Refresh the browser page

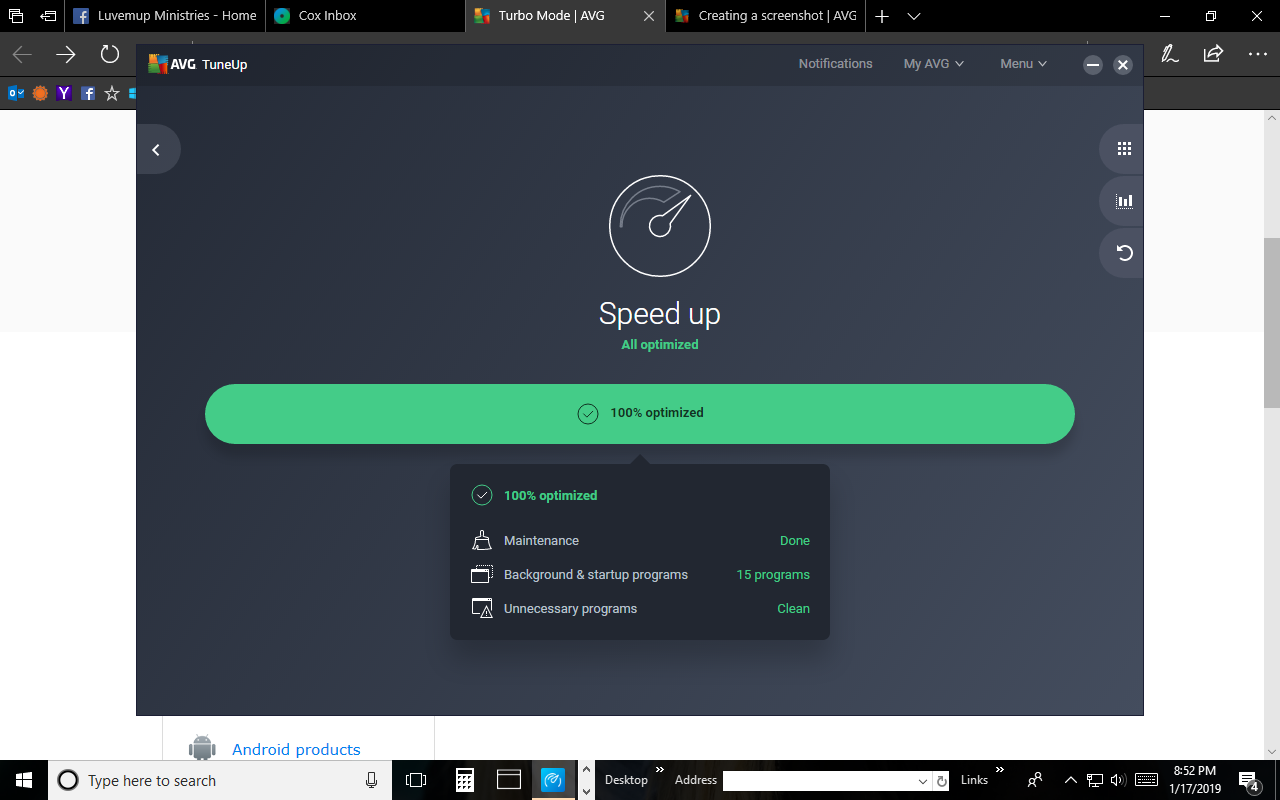click(x=109, y=54)
